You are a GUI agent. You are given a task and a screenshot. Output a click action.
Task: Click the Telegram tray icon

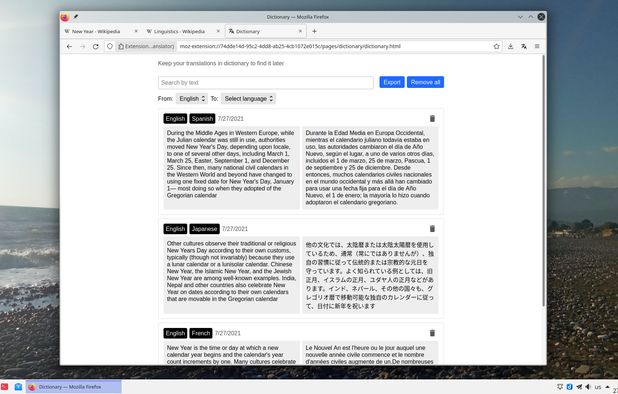coord(579,387)
